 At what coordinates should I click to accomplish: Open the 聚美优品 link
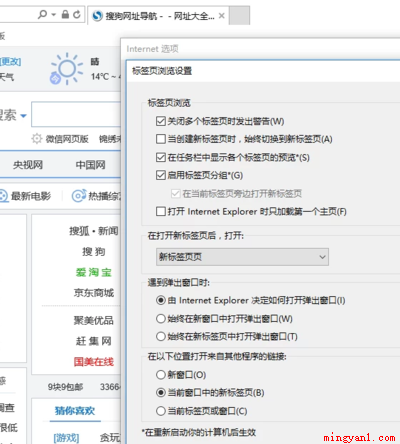pyautogui.click(x=94, y=320)
